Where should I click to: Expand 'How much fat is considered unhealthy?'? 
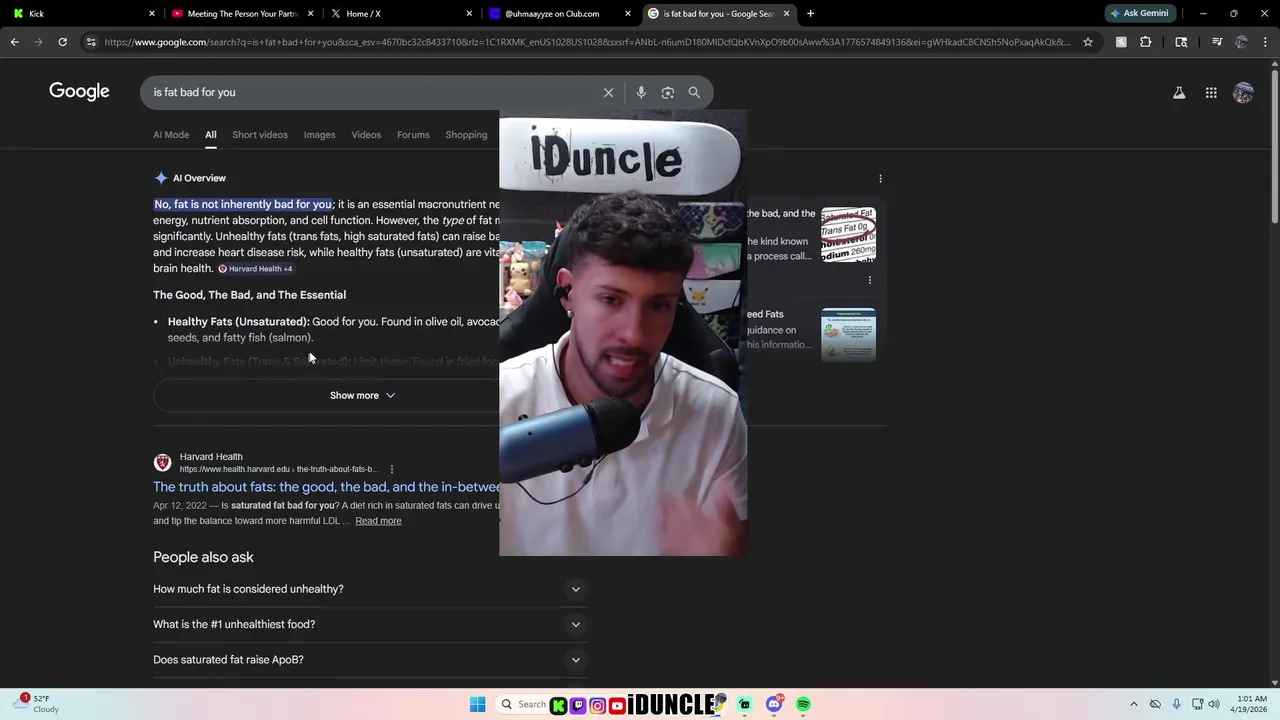pos(370,589)
